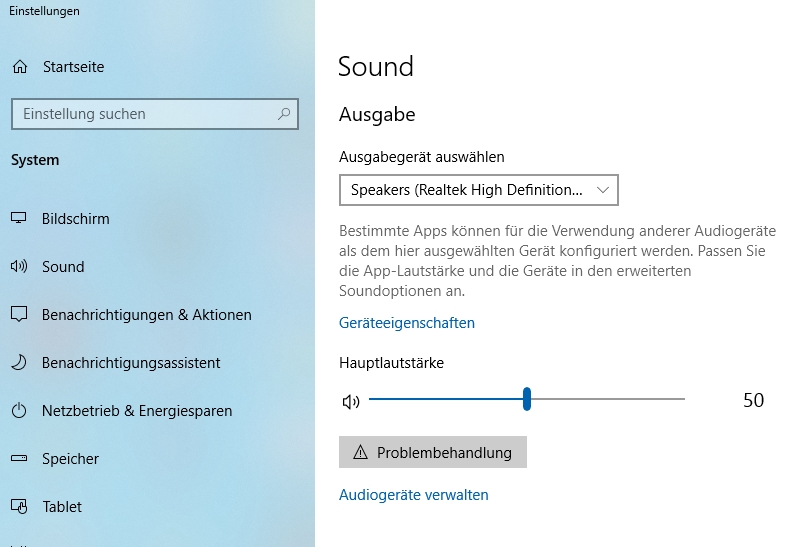Click the chevron arrow of Speakers combo box
The height and width of the screenshot is (547, 812).
click(602, 190)
